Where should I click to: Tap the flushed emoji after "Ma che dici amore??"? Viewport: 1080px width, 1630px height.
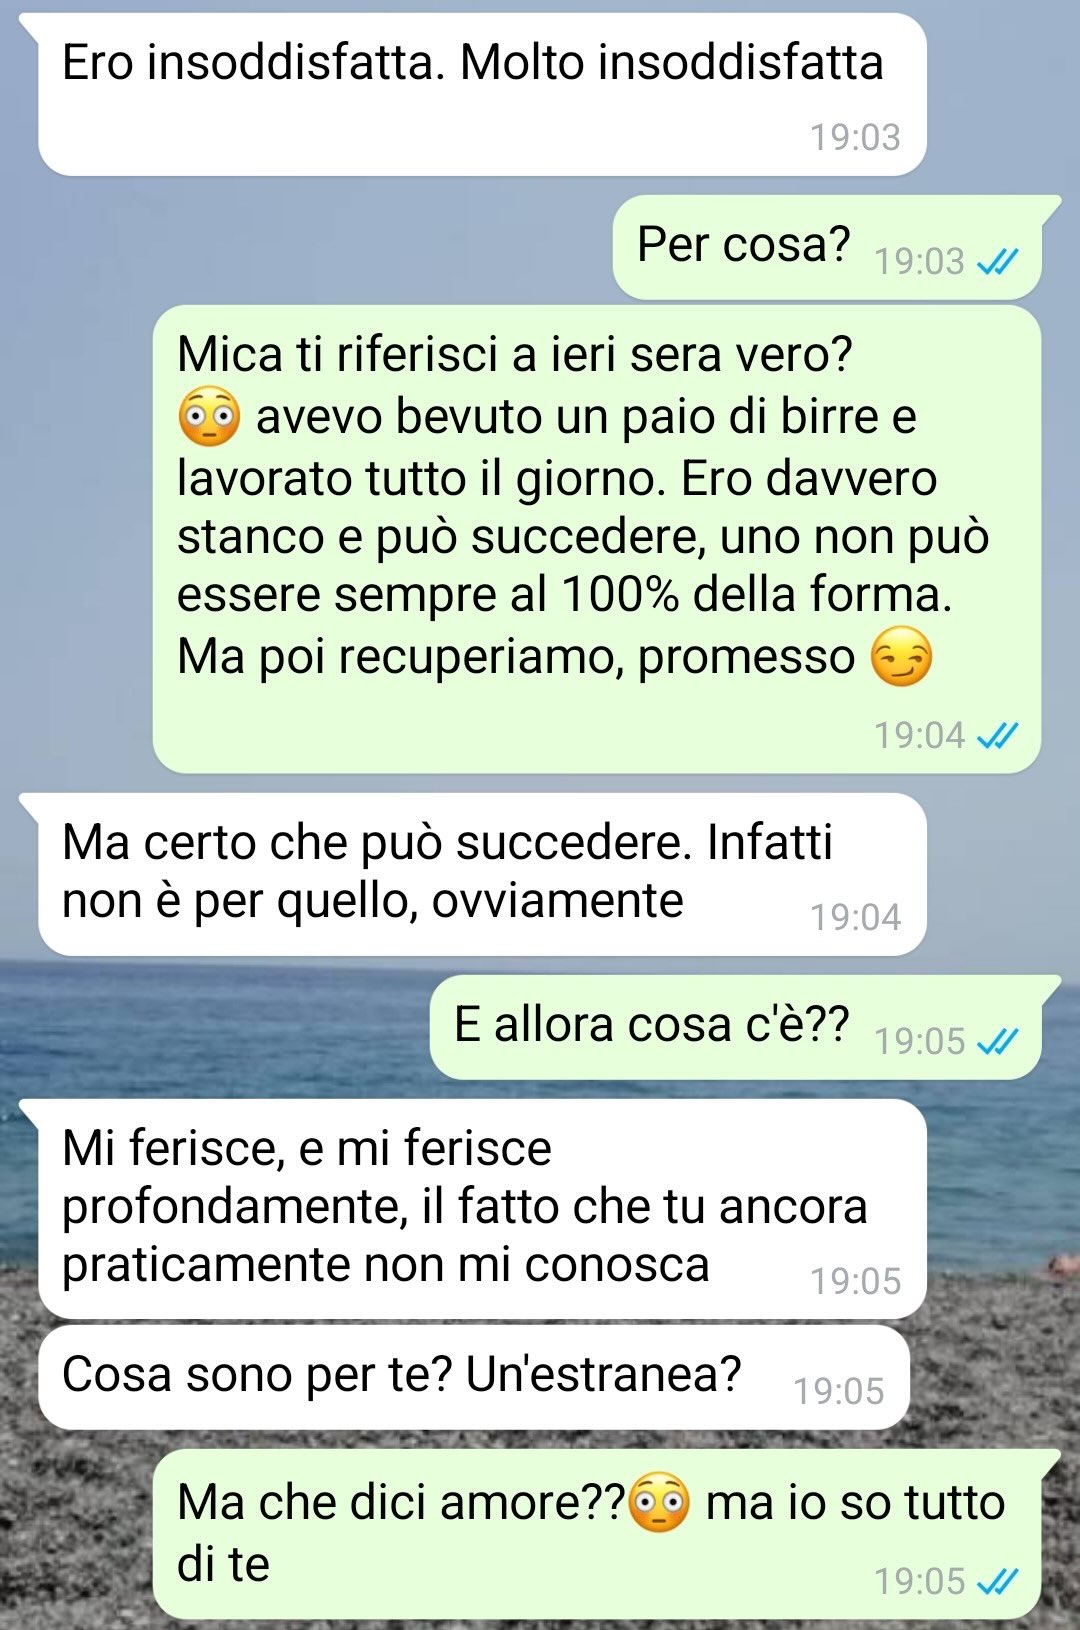(x=659, y=1502)
